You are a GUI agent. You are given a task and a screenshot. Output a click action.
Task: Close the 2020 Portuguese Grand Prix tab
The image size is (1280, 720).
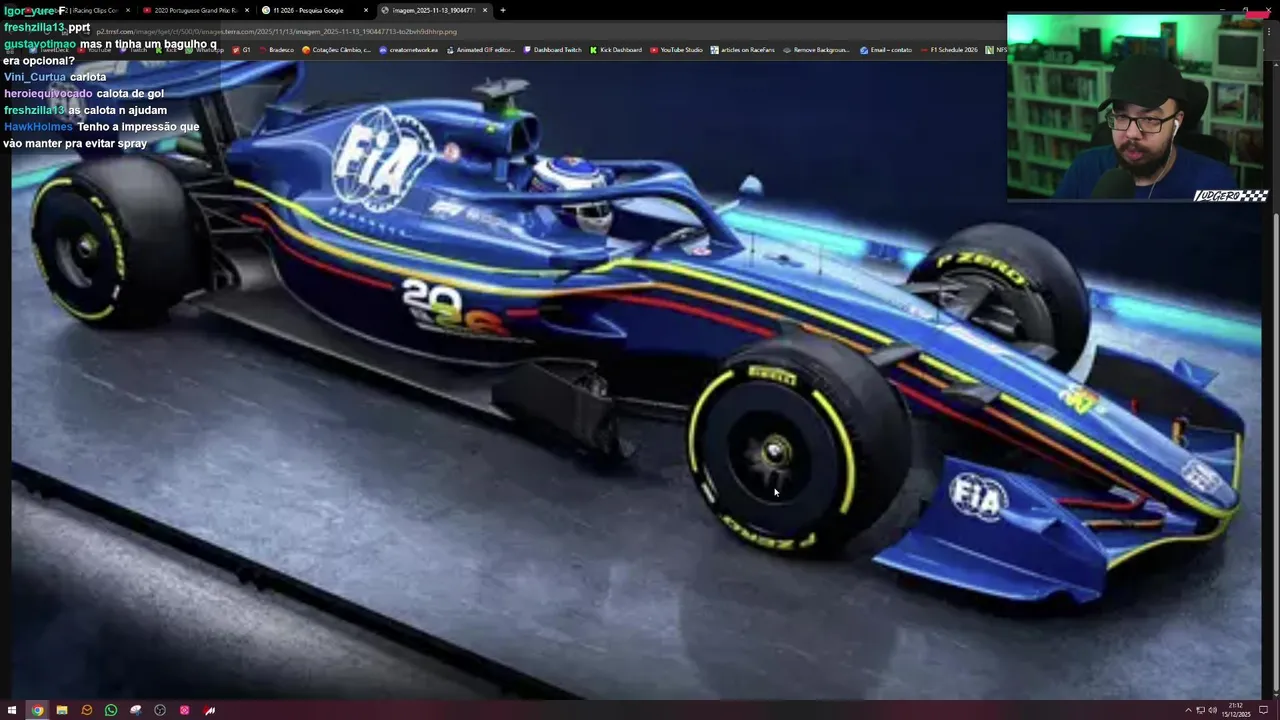pyautogui.click(x=247, y=10)
